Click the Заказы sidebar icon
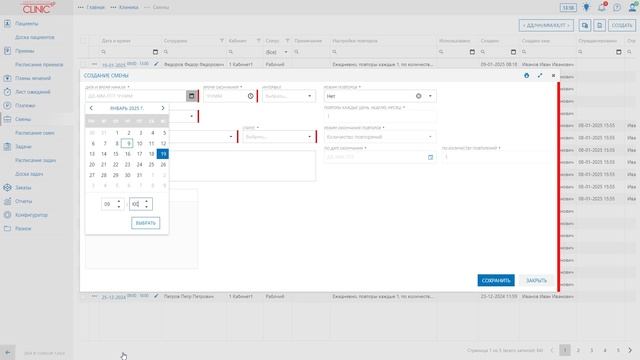 point(7,187)
